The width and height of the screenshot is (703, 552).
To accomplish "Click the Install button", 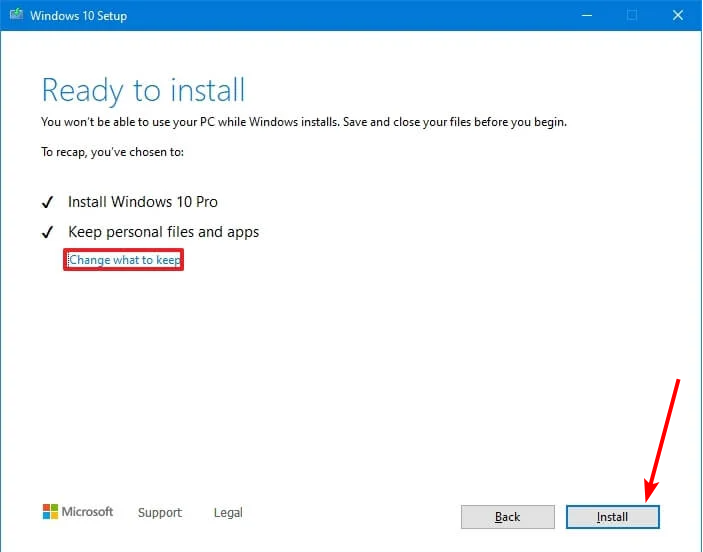I will 612,517.
